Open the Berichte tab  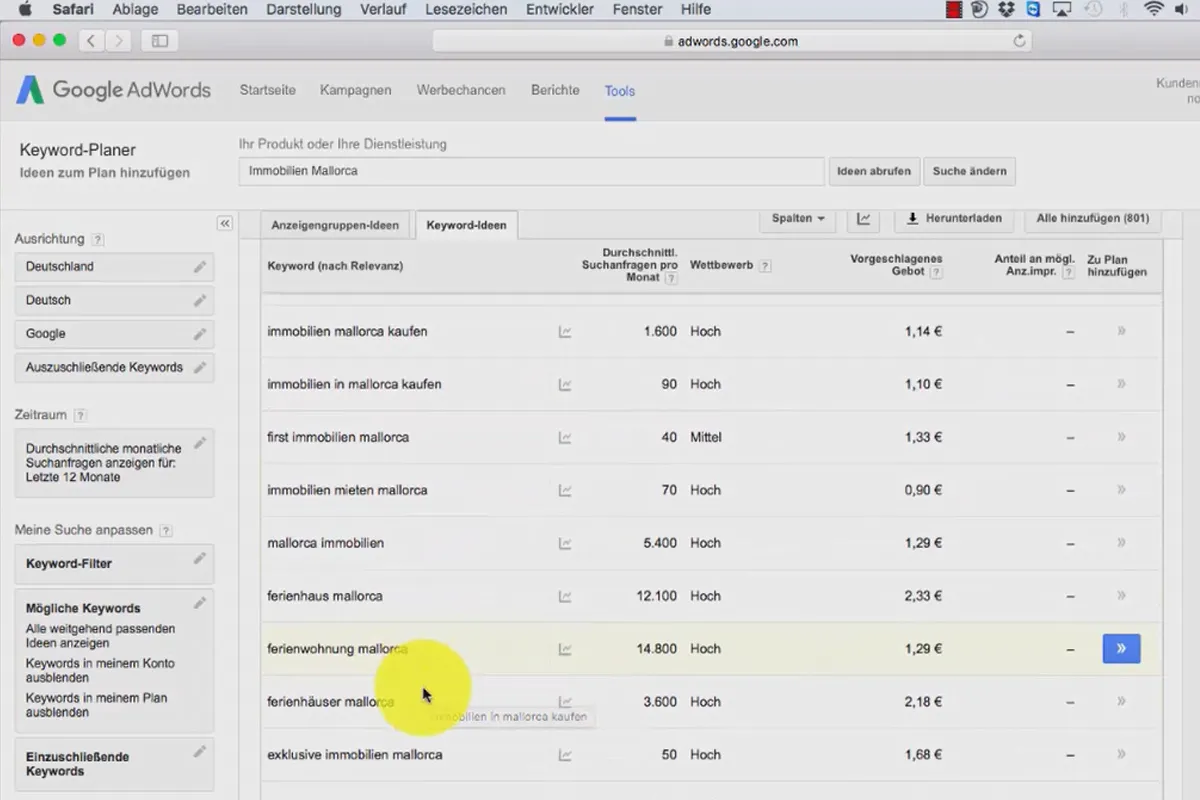pos(555,90)
